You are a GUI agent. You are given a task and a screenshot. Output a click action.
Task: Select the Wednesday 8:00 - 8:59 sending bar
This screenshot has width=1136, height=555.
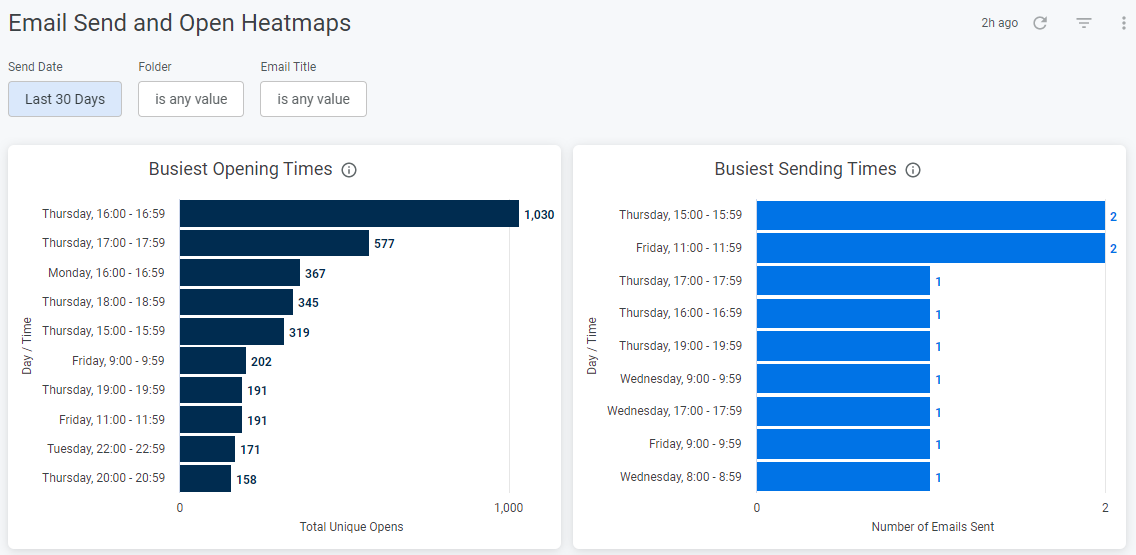point(843,477)
